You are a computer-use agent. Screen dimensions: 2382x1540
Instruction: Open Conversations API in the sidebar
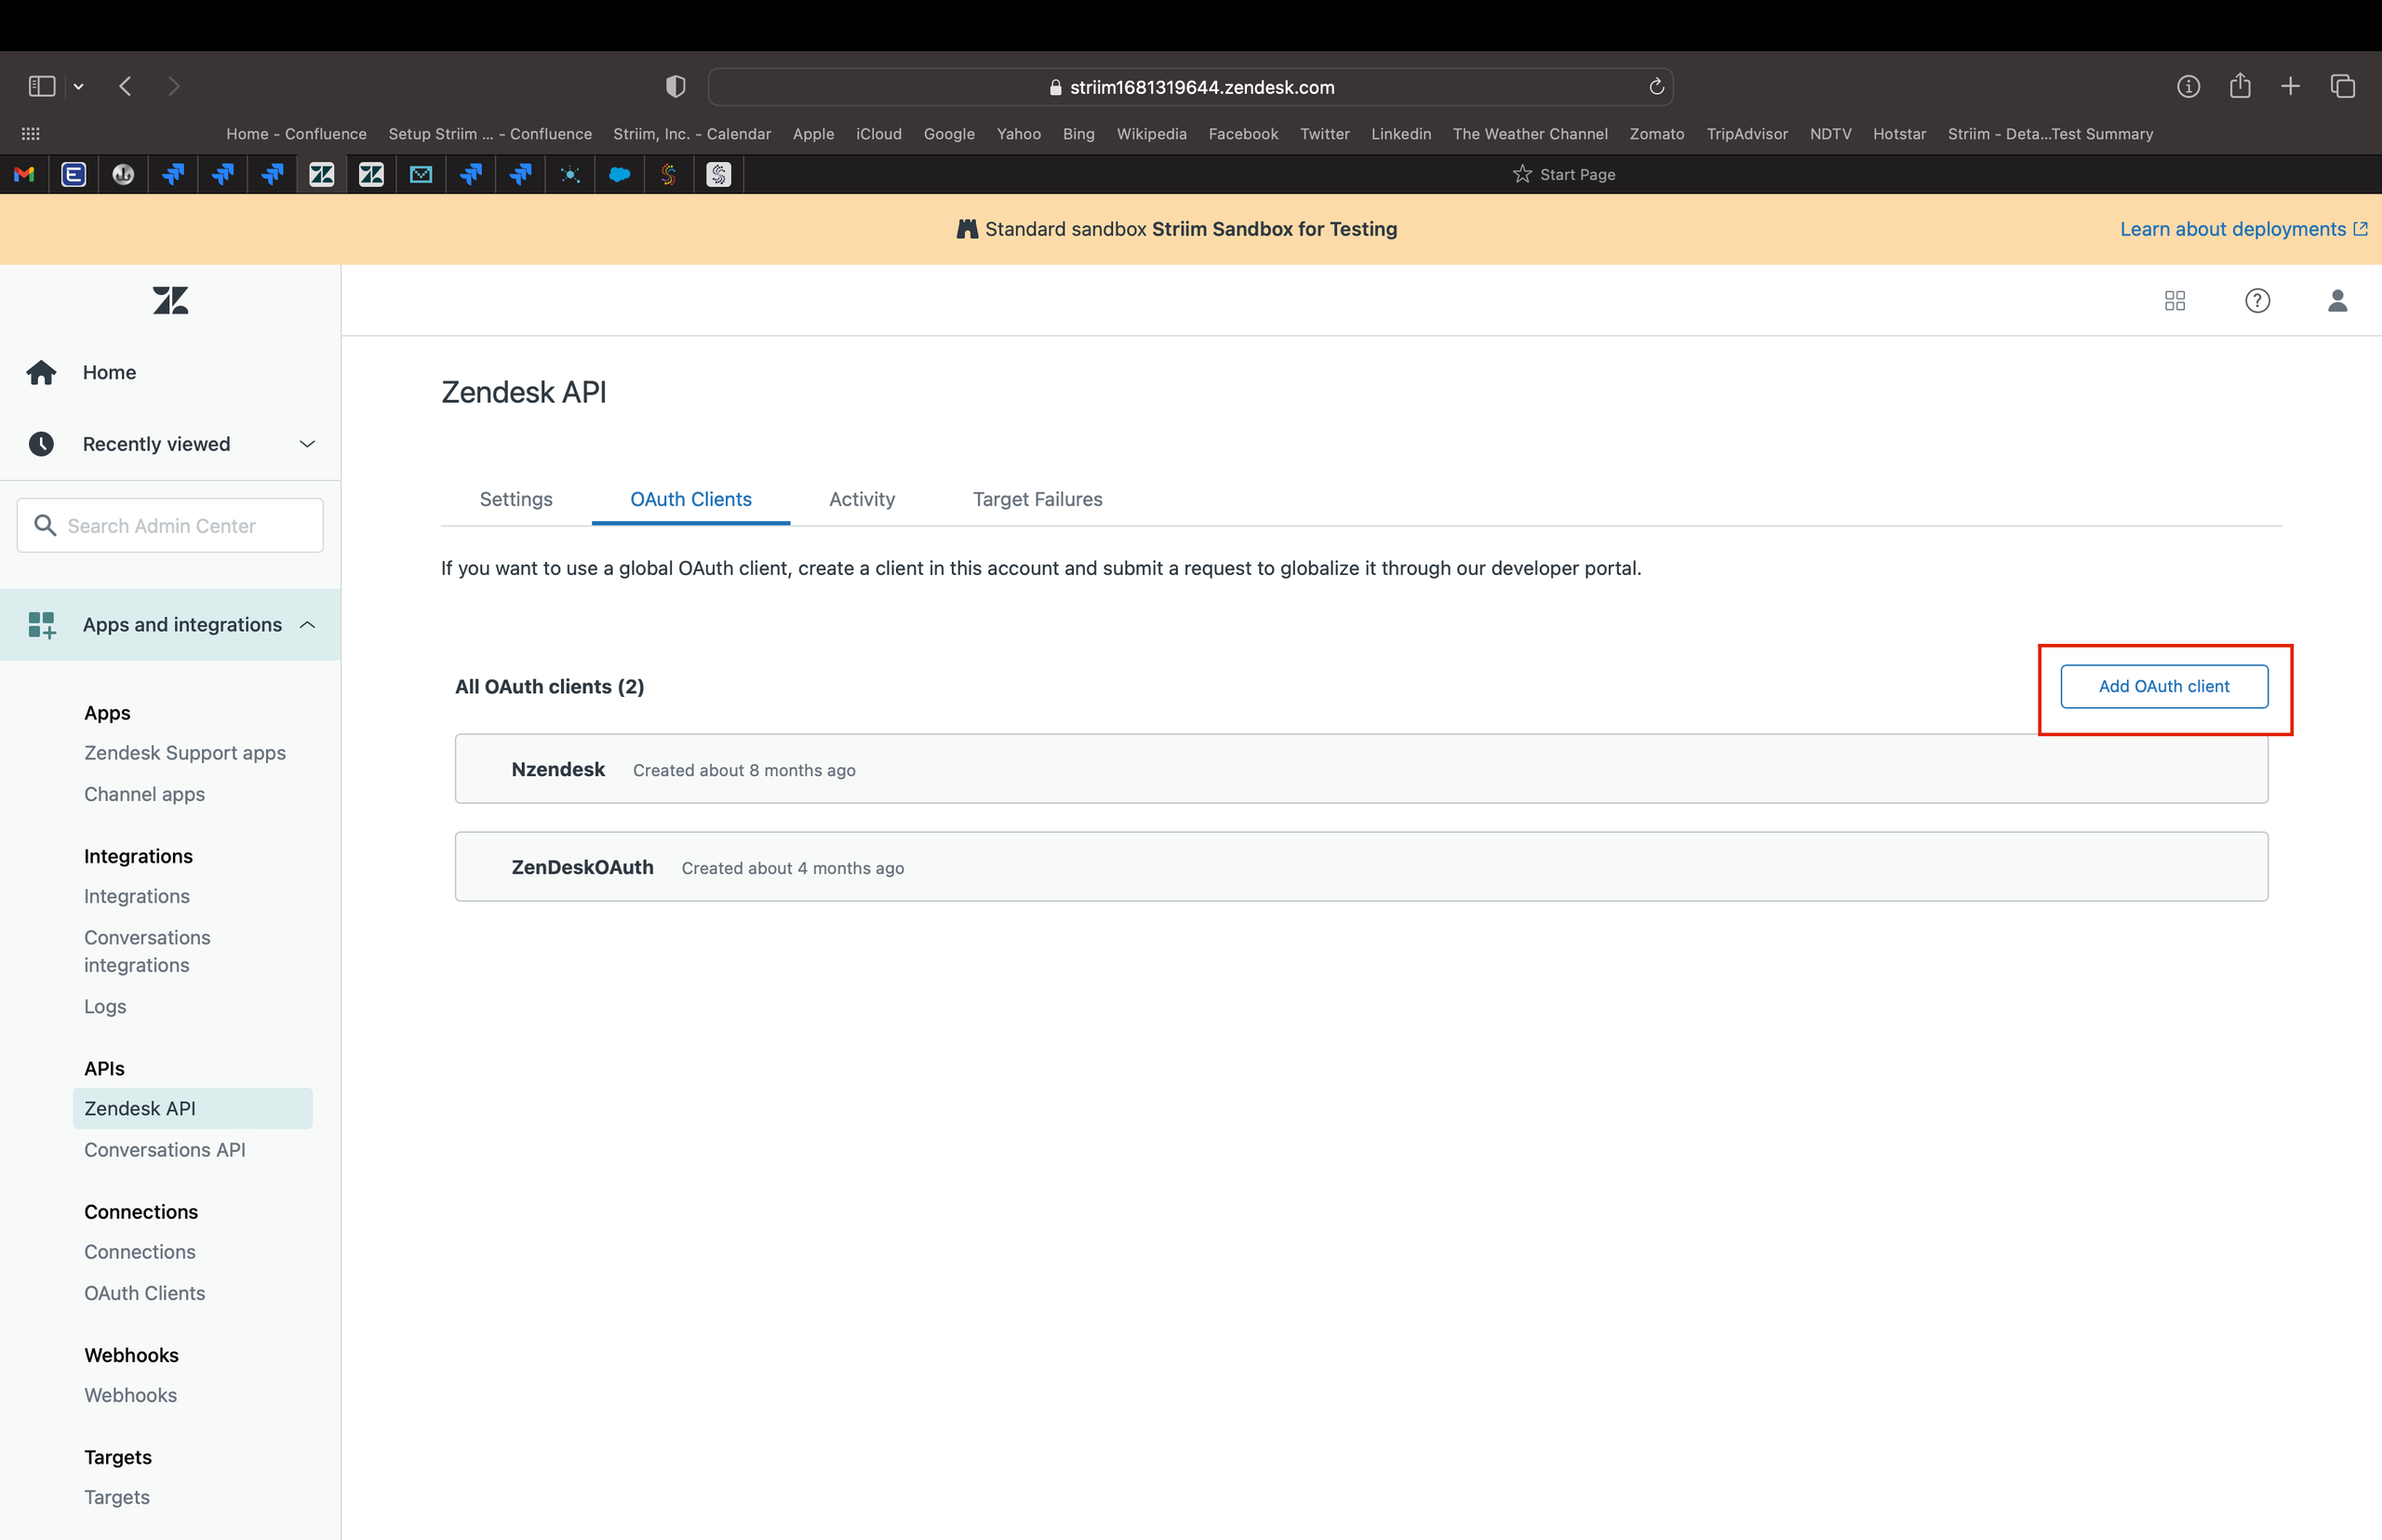pyautogui.click(x=164, y=1149)
